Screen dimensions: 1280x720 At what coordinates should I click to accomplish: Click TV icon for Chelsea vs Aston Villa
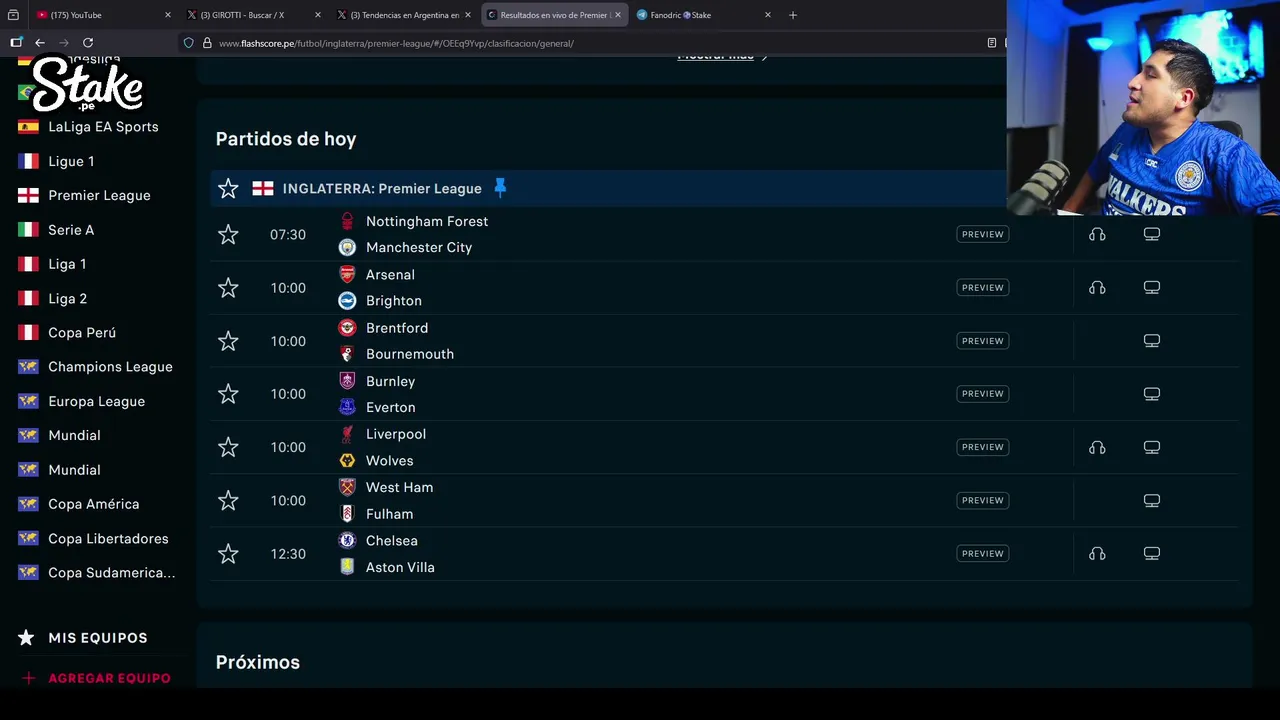tap(1152, 554)
